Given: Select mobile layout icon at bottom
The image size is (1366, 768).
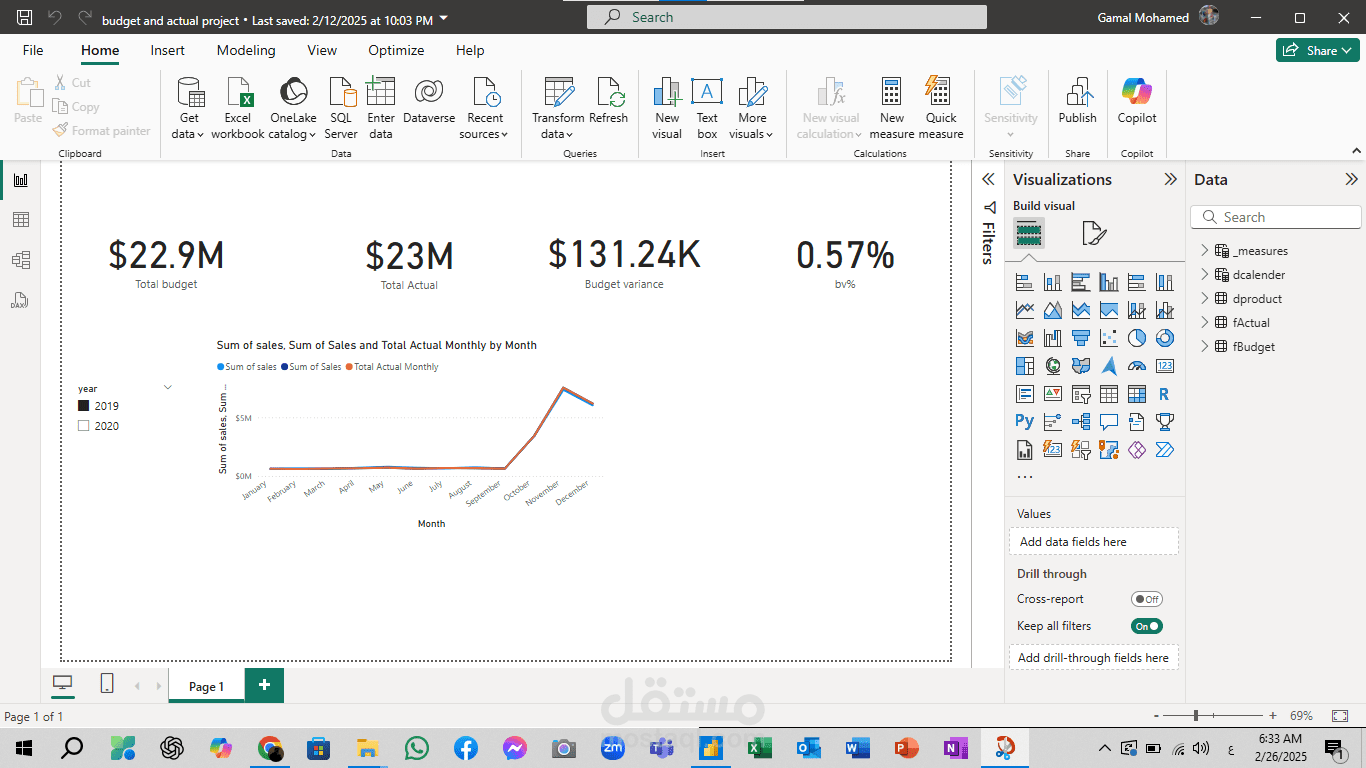Looking at the screenshot, I should click(107, 683).
